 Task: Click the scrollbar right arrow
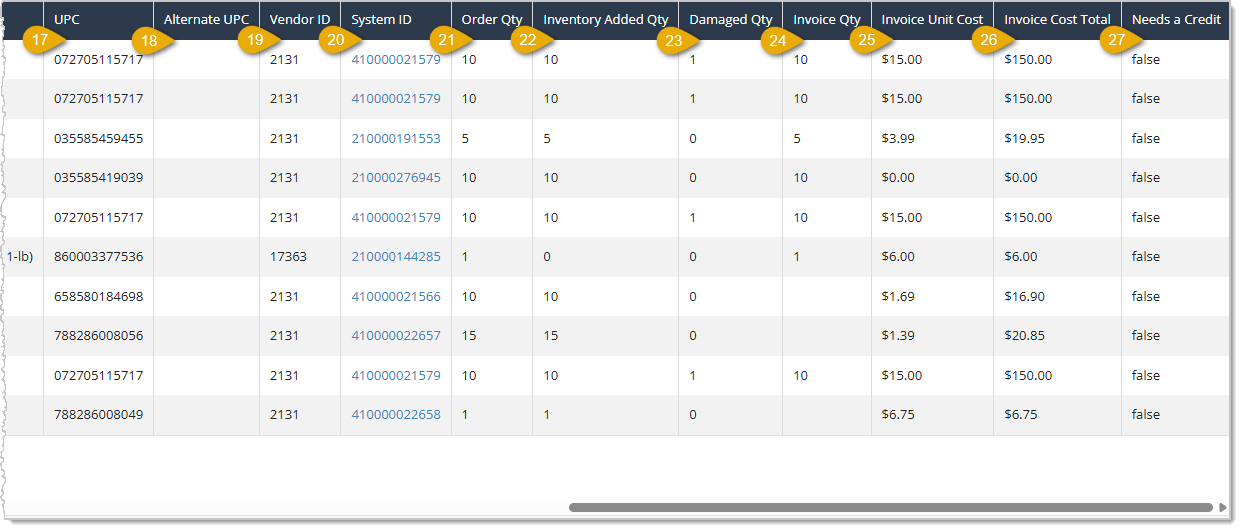(1222, 507)
